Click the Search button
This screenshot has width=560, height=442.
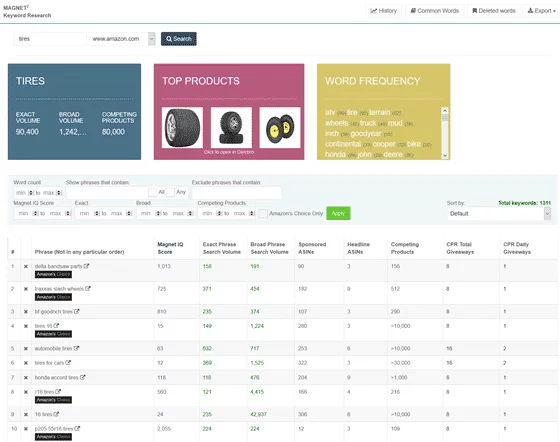coord(179,39)
